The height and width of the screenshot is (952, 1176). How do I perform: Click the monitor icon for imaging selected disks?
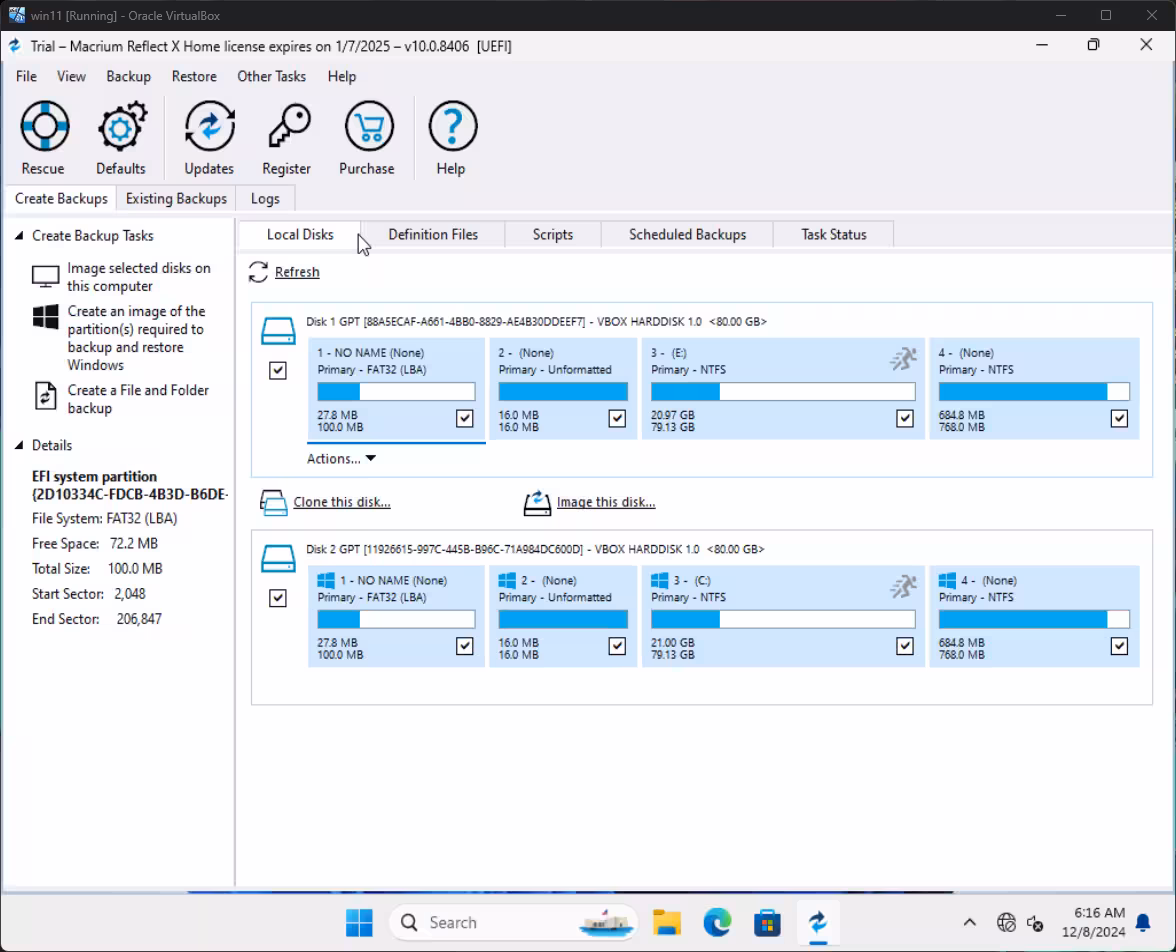pos(45,276)
